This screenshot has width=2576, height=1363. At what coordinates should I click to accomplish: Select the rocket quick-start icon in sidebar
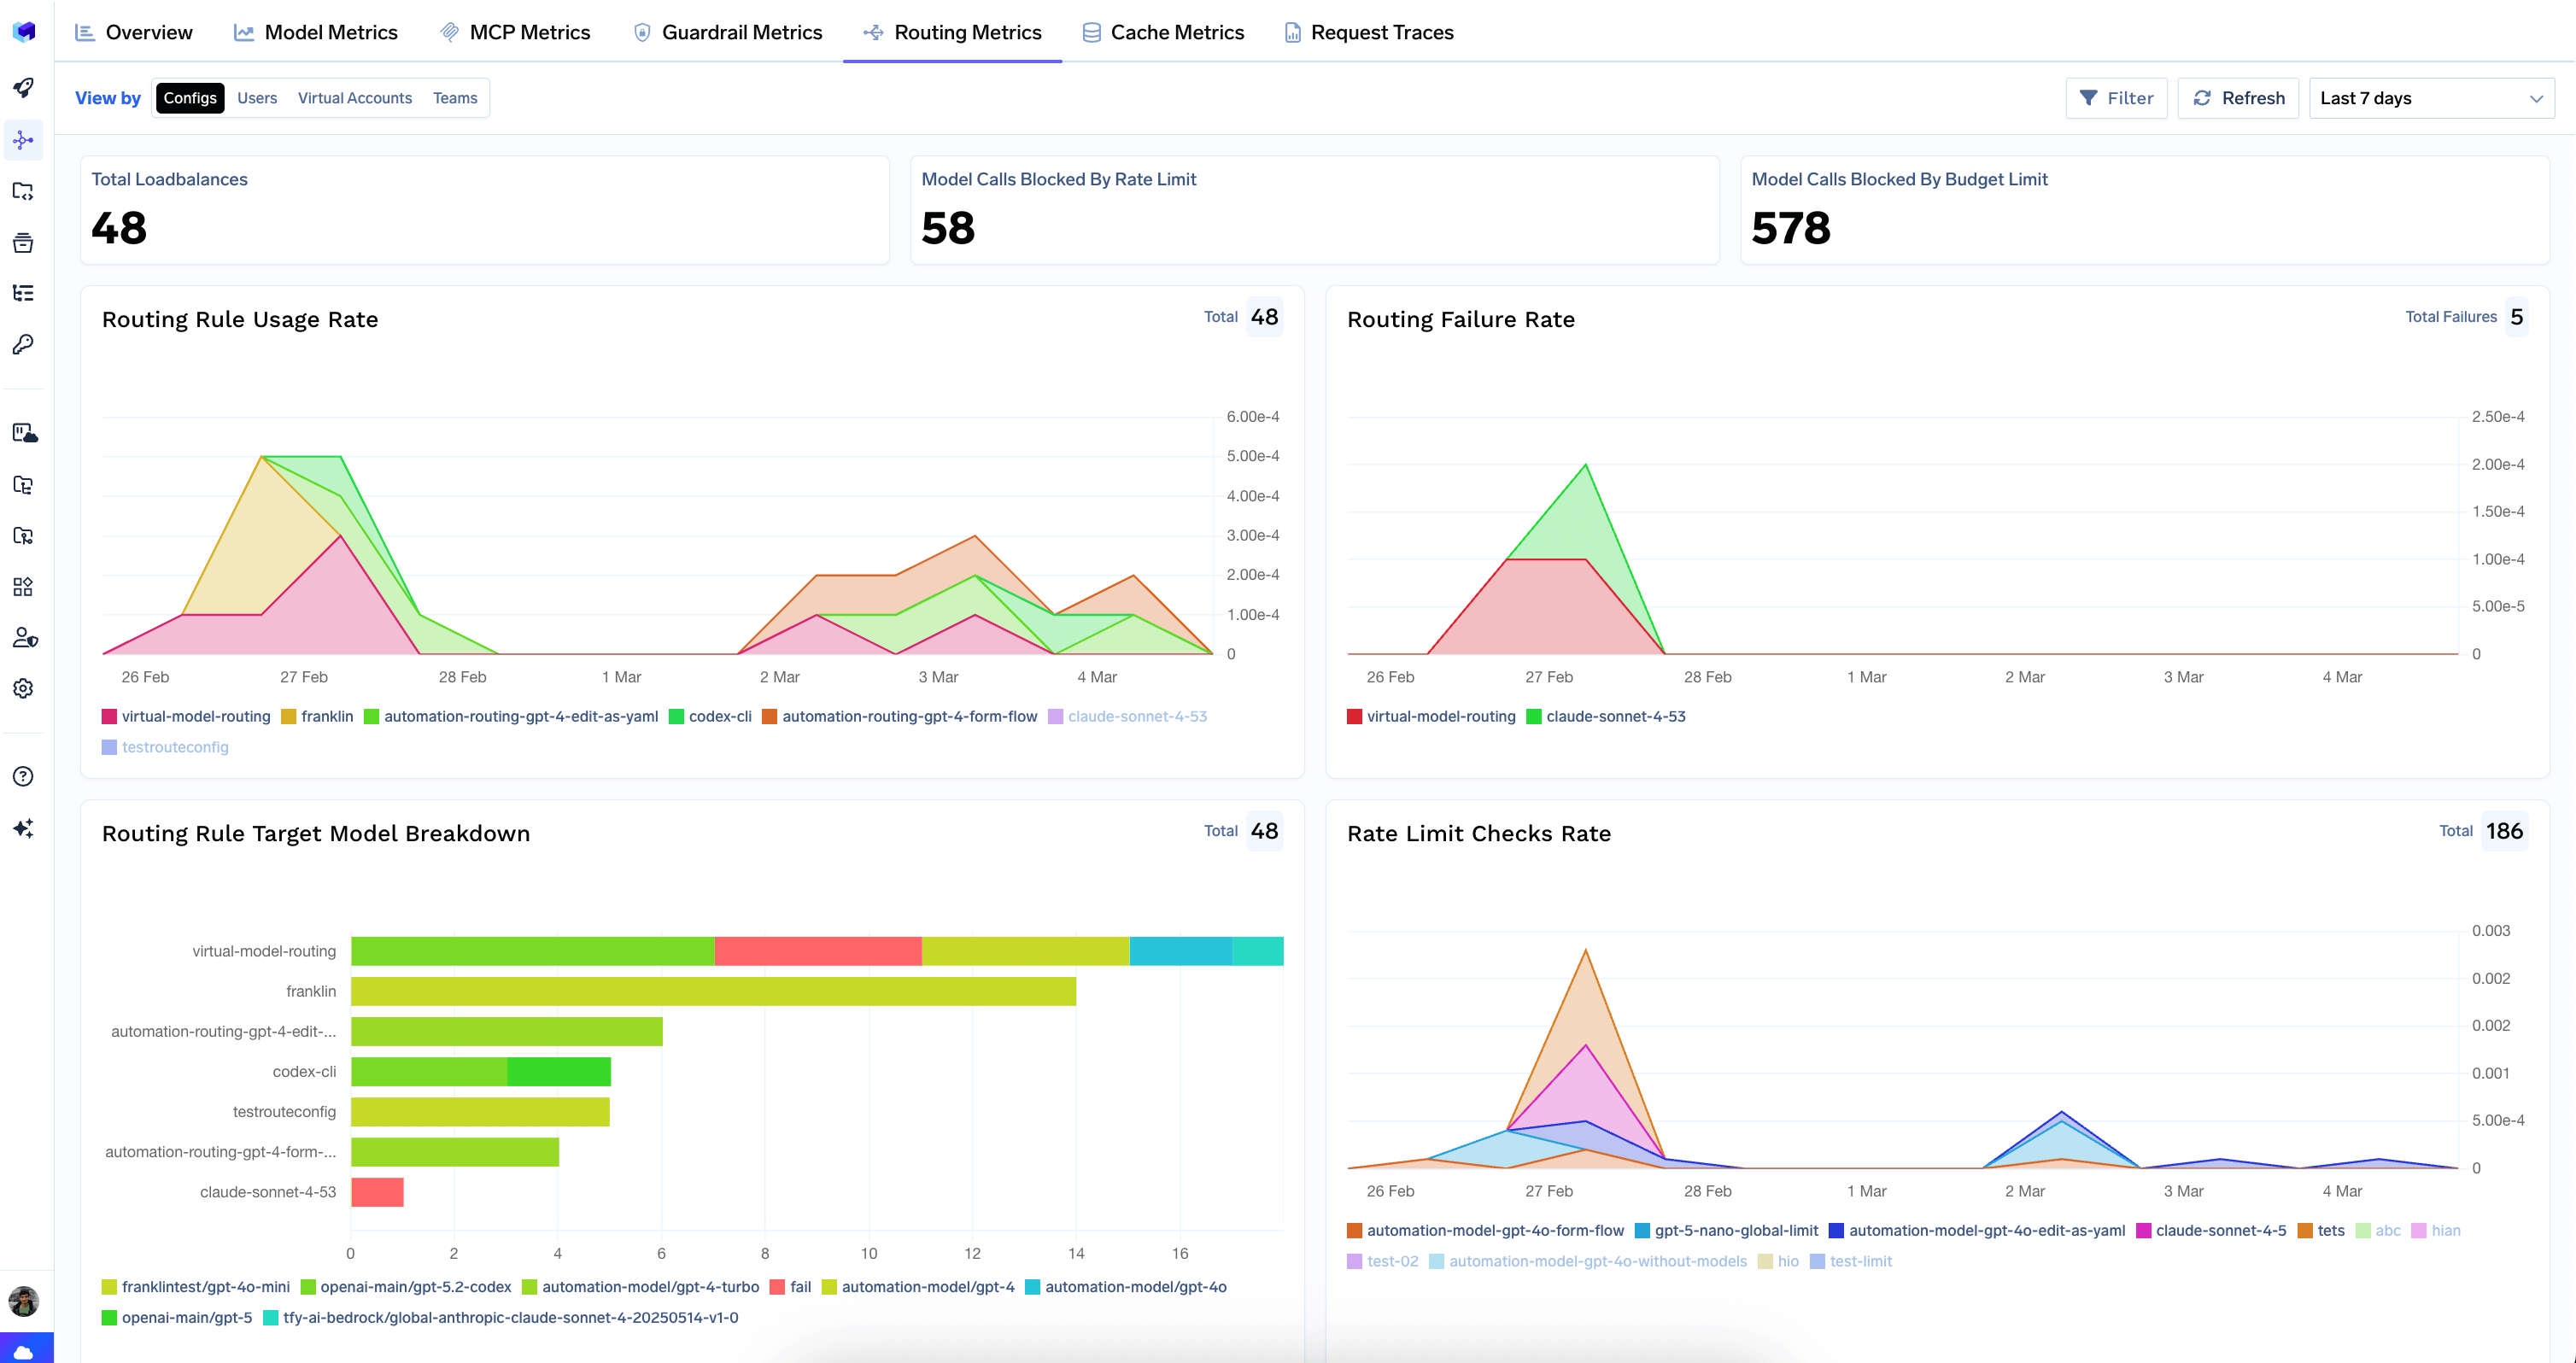point(24,88)
